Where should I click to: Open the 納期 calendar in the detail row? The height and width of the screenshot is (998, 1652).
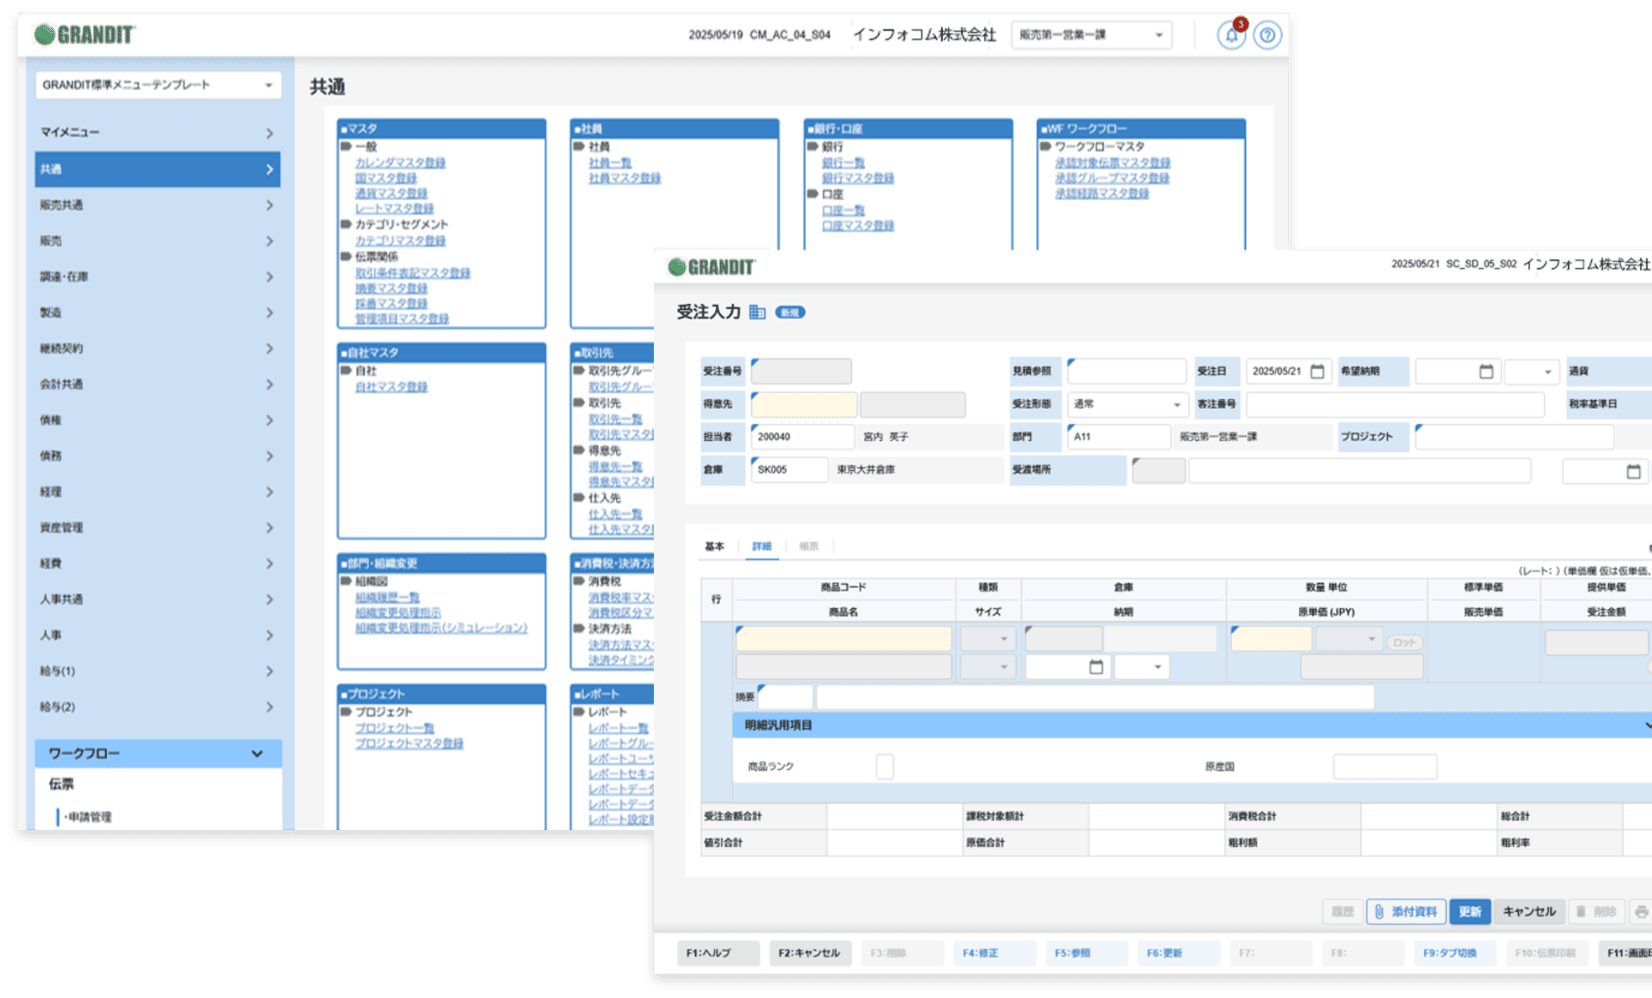[x=1096, y=667]
